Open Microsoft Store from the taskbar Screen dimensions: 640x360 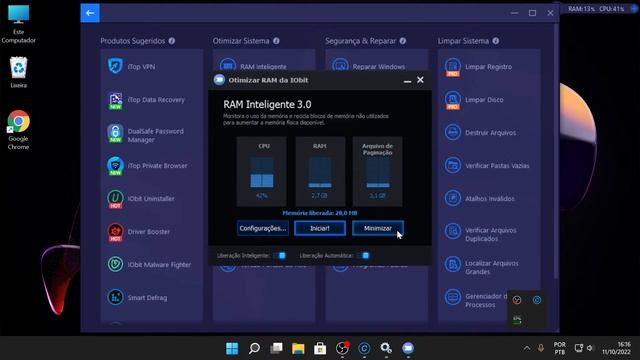pyautogui.click(x=320, y=348)
